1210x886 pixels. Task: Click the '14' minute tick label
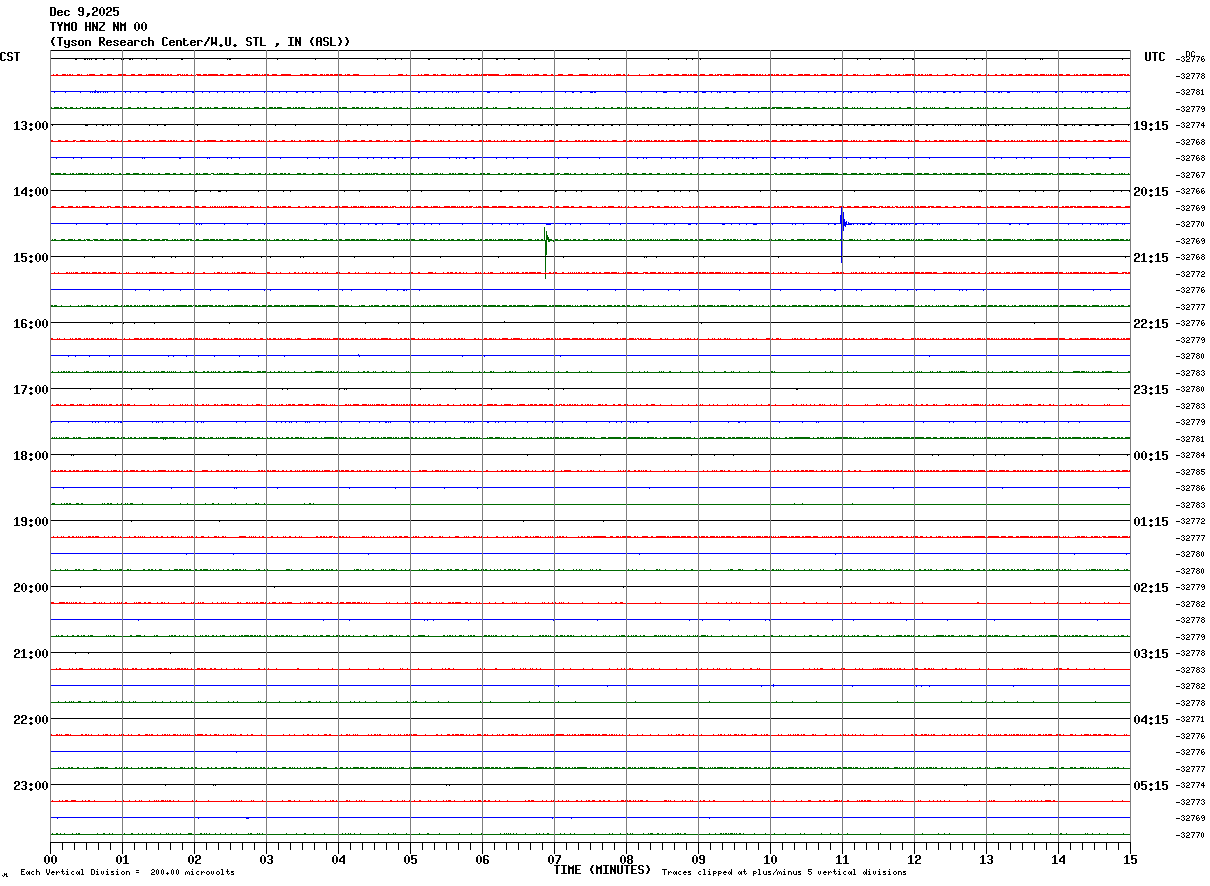tap(1058, 859)
